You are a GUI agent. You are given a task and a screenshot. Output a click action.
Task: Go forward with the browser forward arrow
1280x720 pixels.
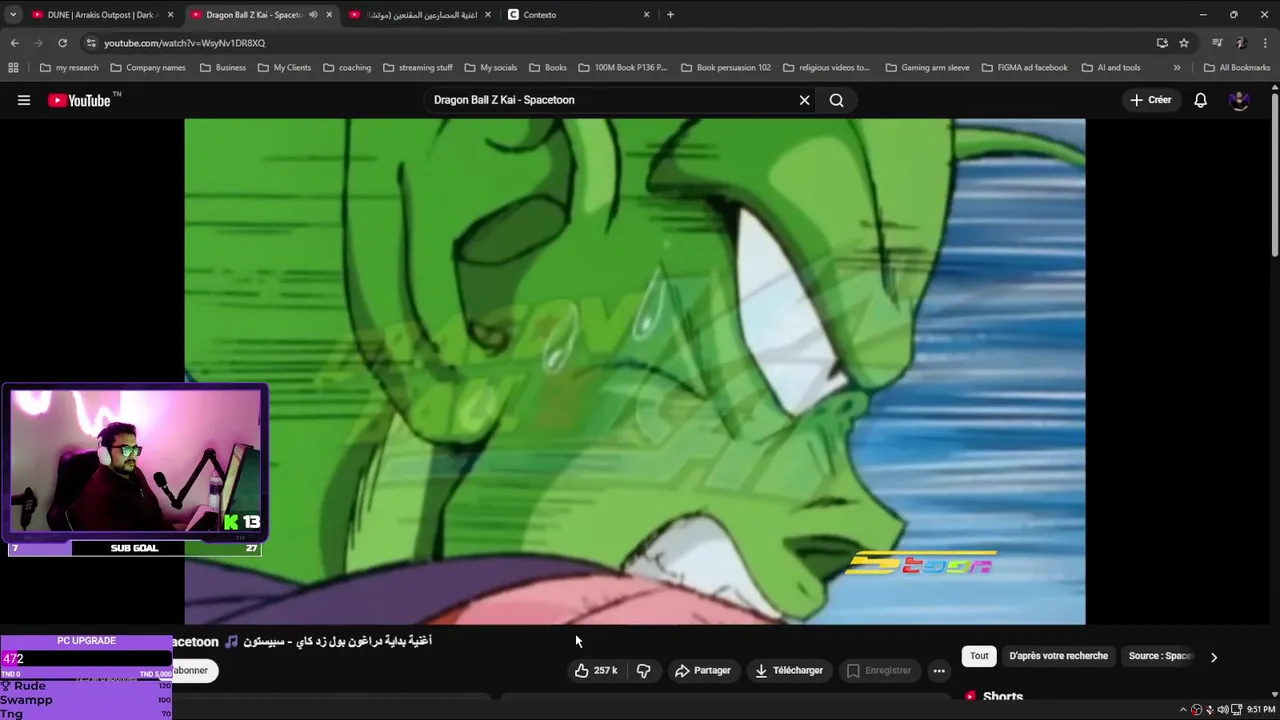click(x=38, y=43)
